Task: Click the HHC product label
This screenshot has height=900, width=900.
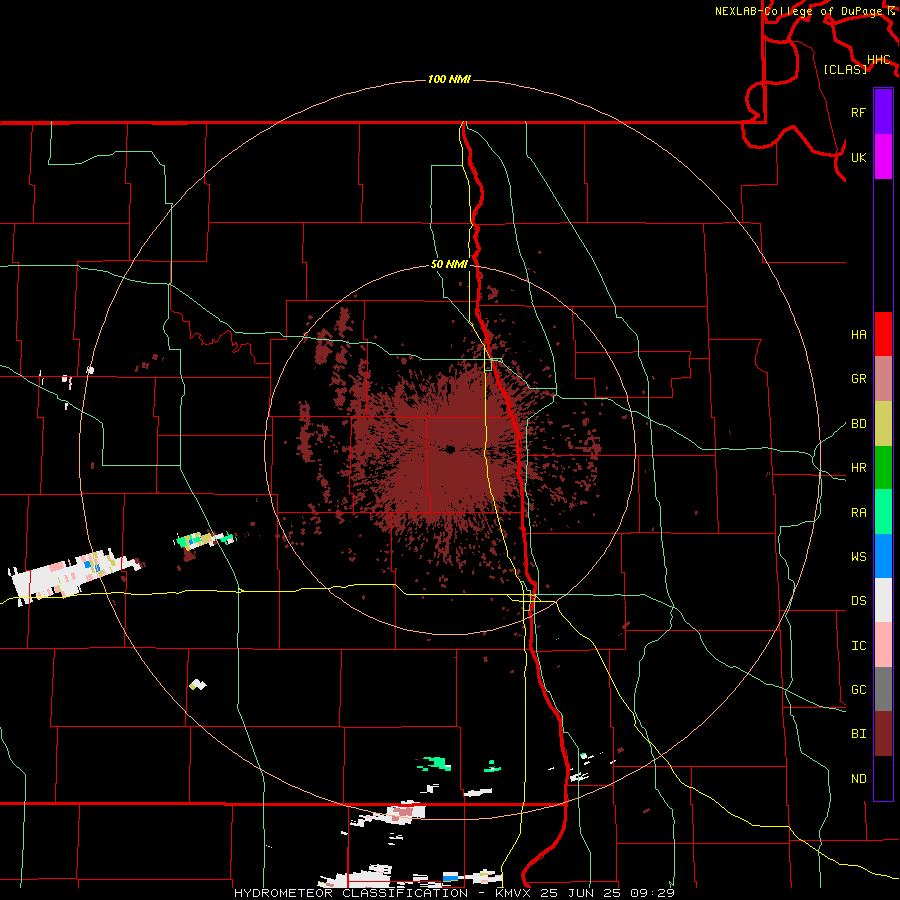Action: pyautogui.click(x=878, y=60)
